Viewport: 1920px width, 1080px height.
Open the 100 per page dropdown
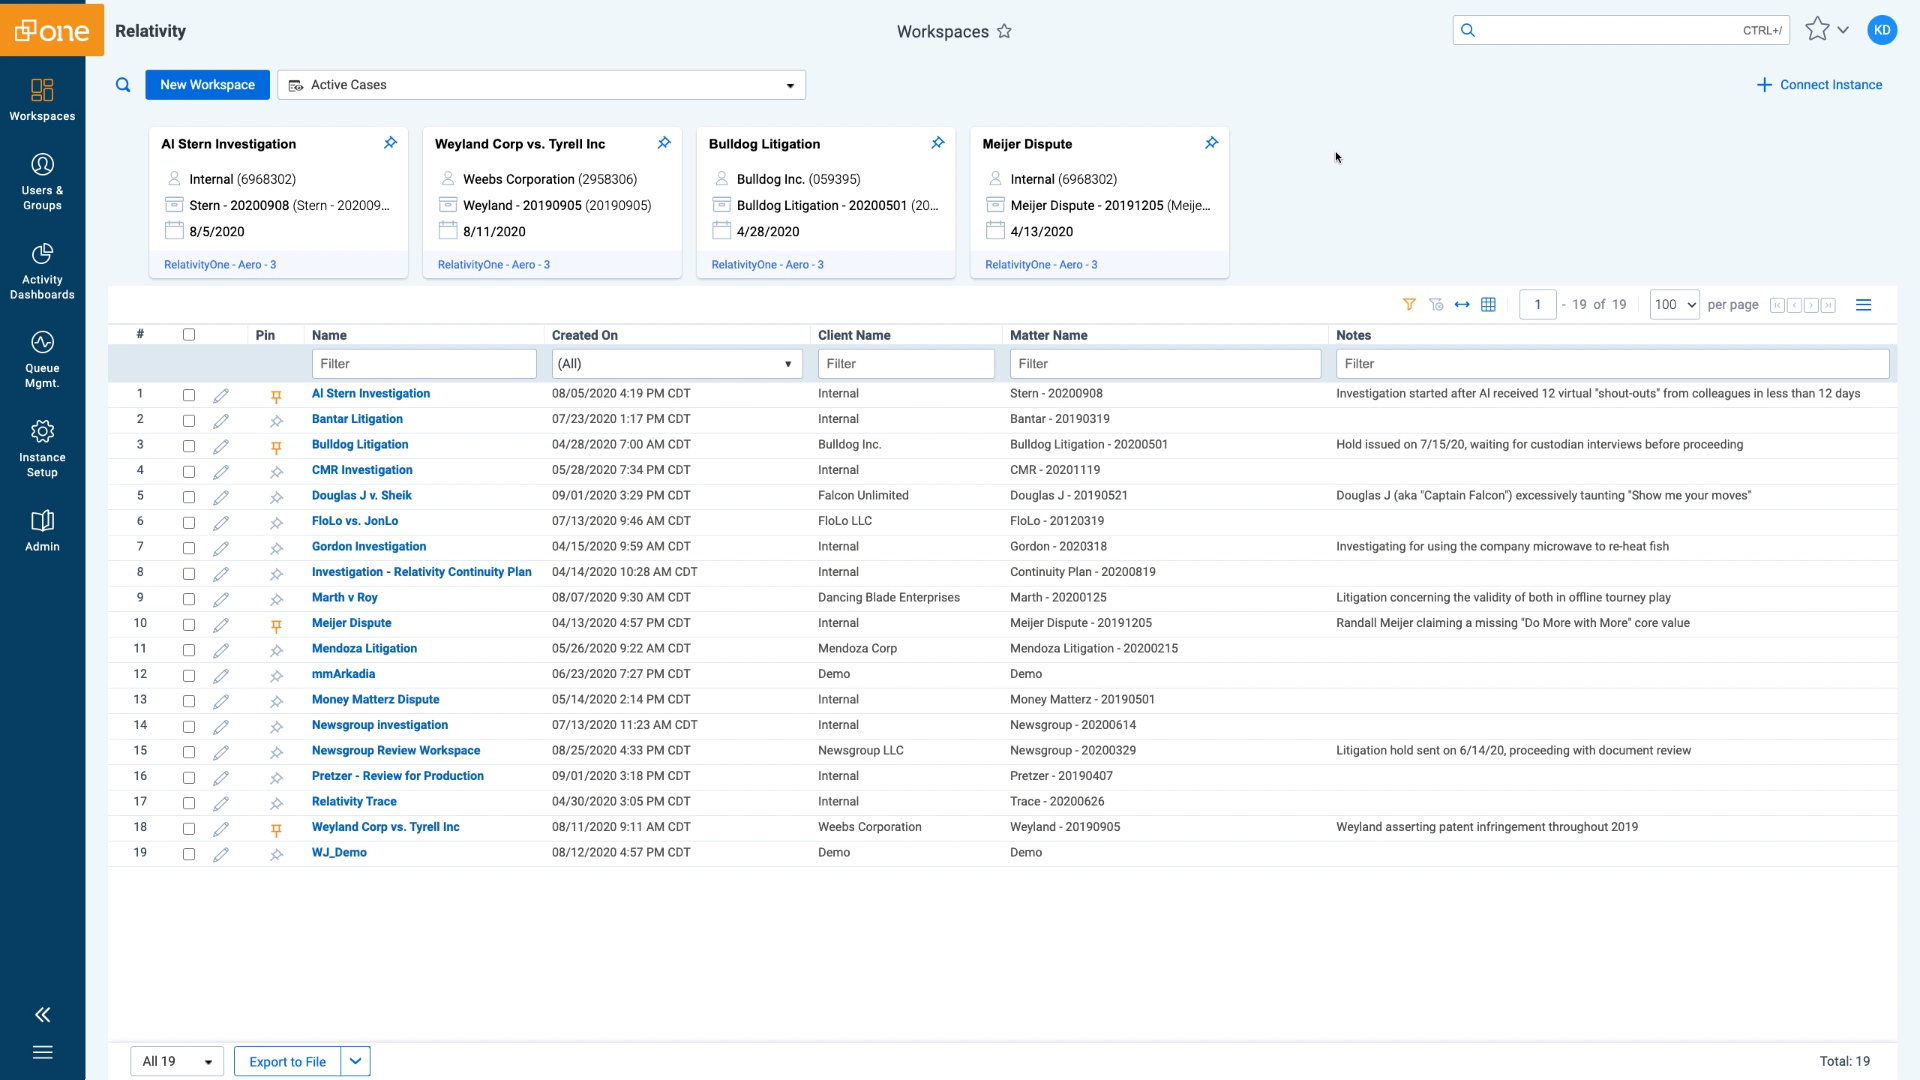(x=1674, y=305)
